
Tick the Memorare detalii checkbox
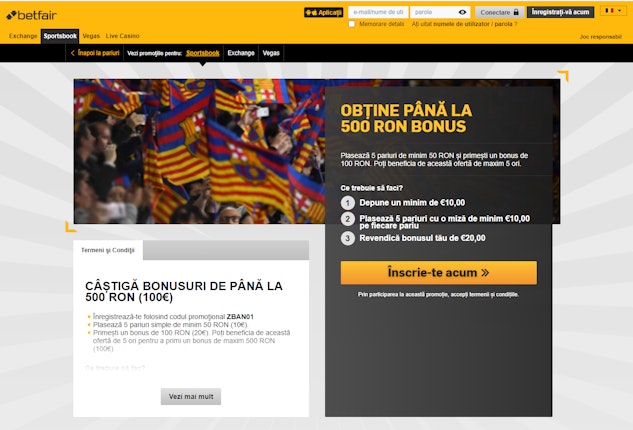pos(352,24)
